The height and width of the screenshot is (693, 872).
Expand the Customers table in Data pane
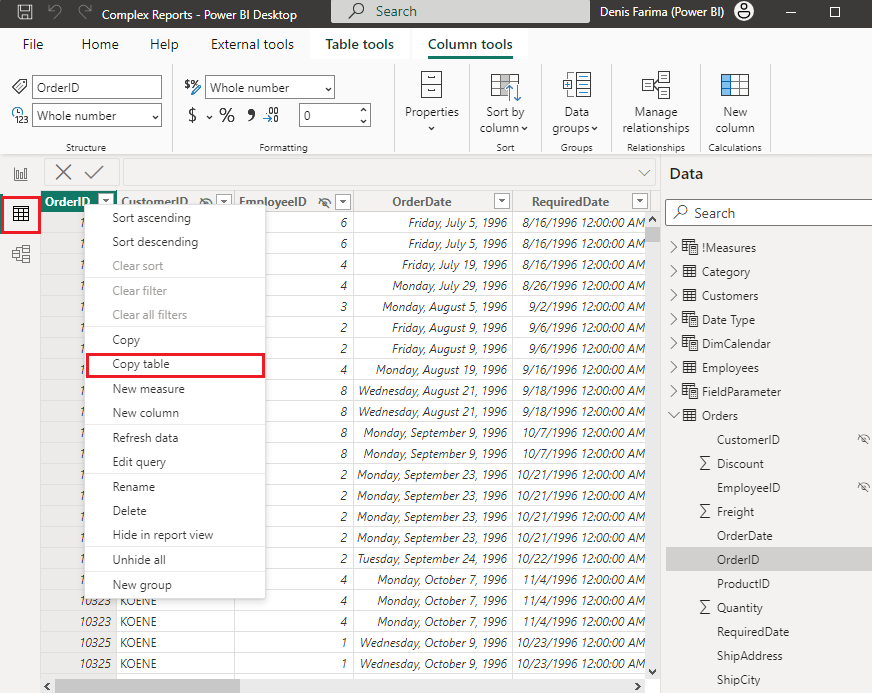pyautogui.click(x=673, y=296)
